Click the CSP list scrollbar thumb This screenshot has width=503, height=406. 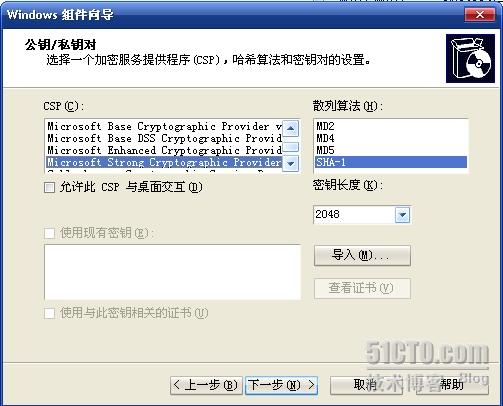(x=291, y=147)
